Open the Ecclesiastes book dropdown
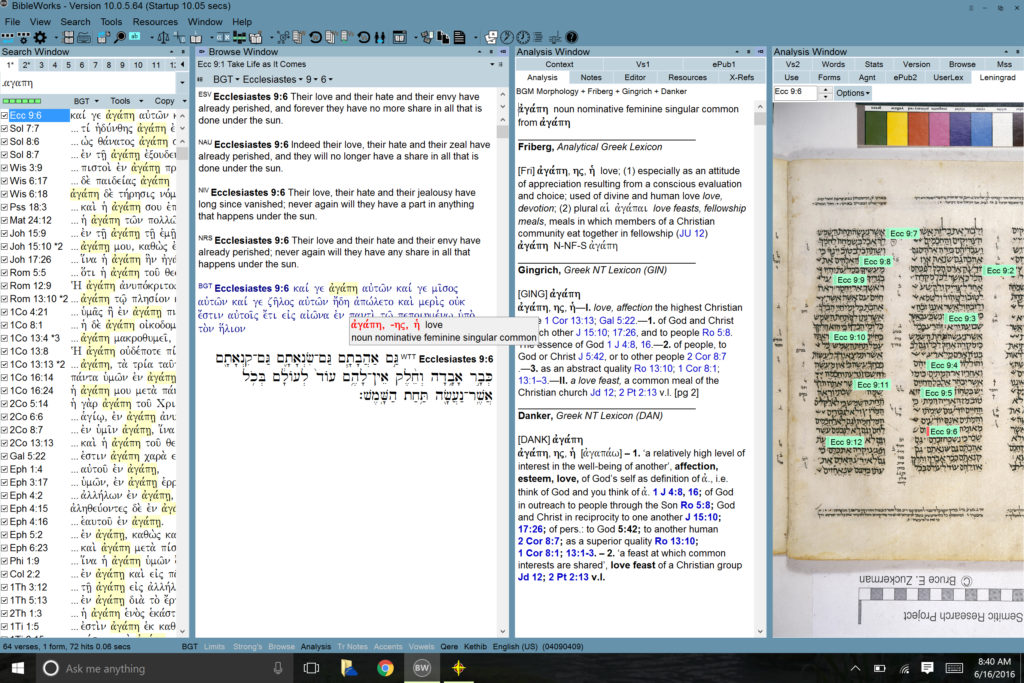The height and width of the screenshot is (683, 1024). (273, 79)
